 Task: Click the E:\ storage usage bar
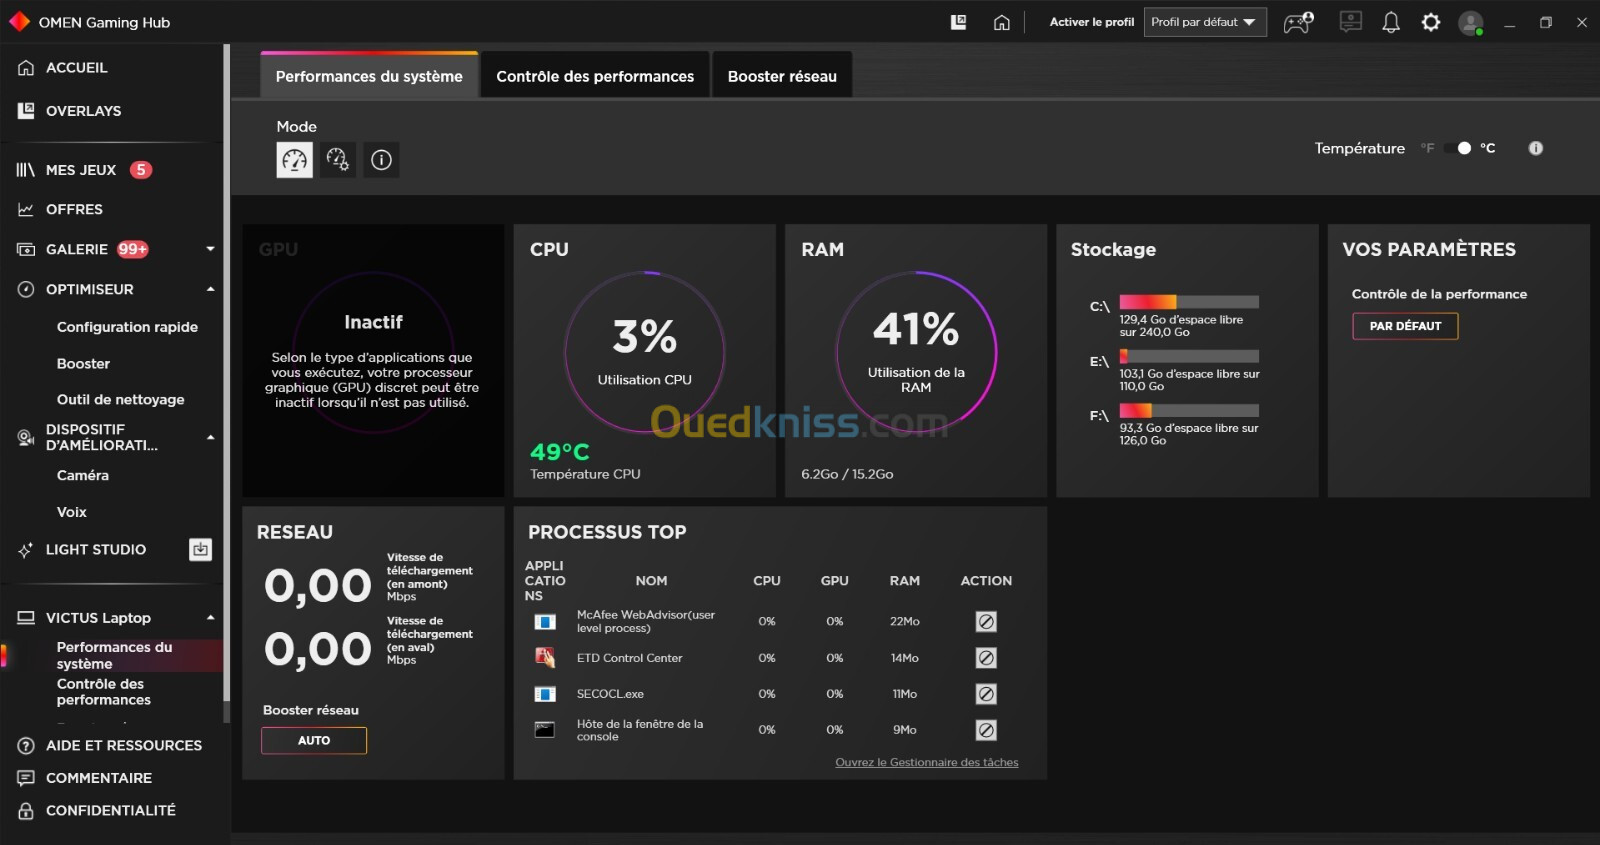[x=1189, y=356]
